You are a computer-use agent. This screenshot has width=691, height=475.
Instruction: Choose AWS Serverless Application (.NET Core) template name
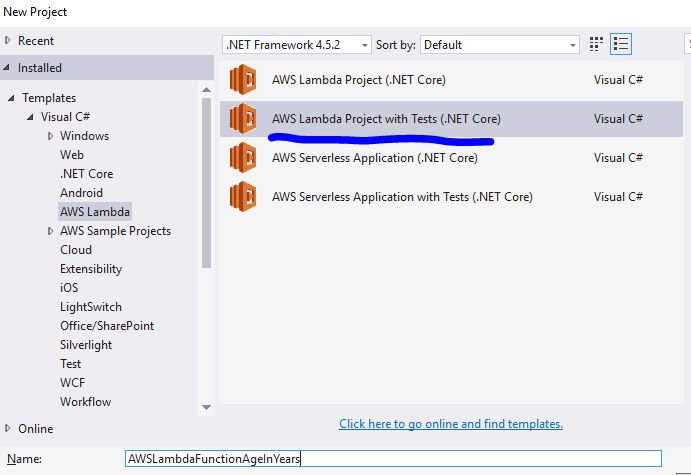375,158
